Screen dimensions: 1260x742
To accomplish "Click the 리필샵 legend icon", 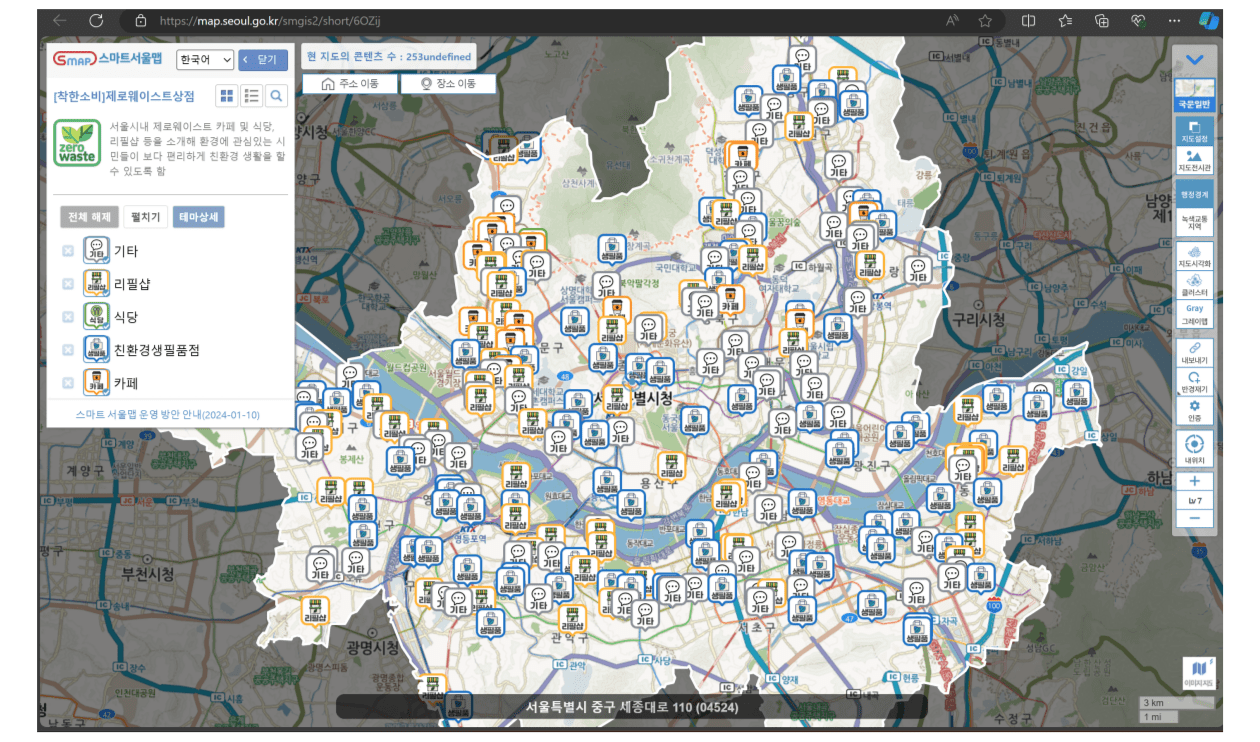I will (97, 283).
